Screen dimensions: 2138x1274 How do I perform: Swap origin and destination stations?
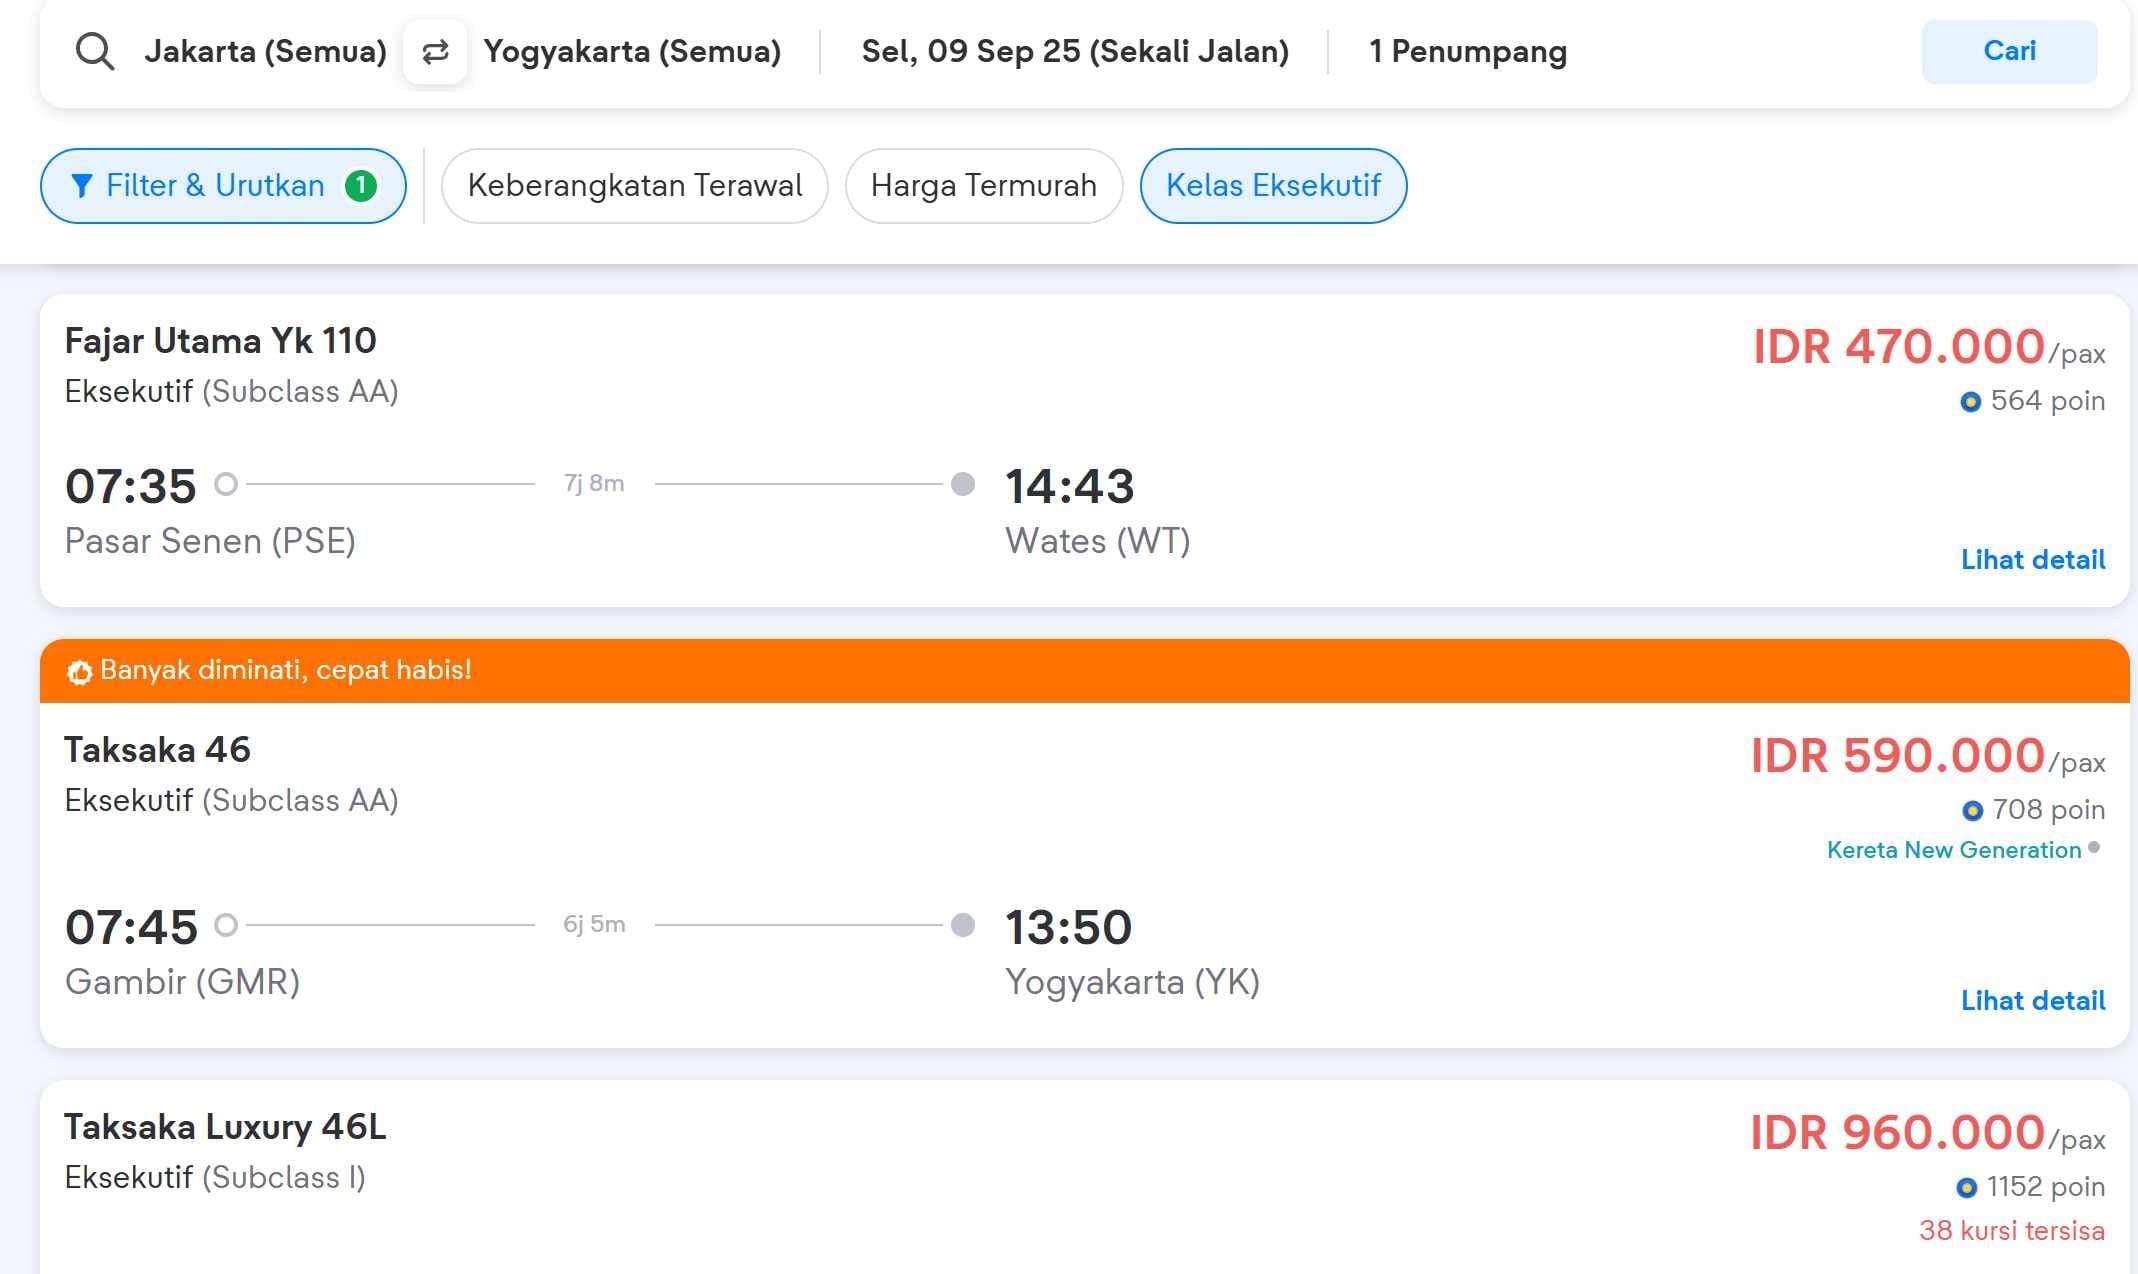[x=435, y=52]
